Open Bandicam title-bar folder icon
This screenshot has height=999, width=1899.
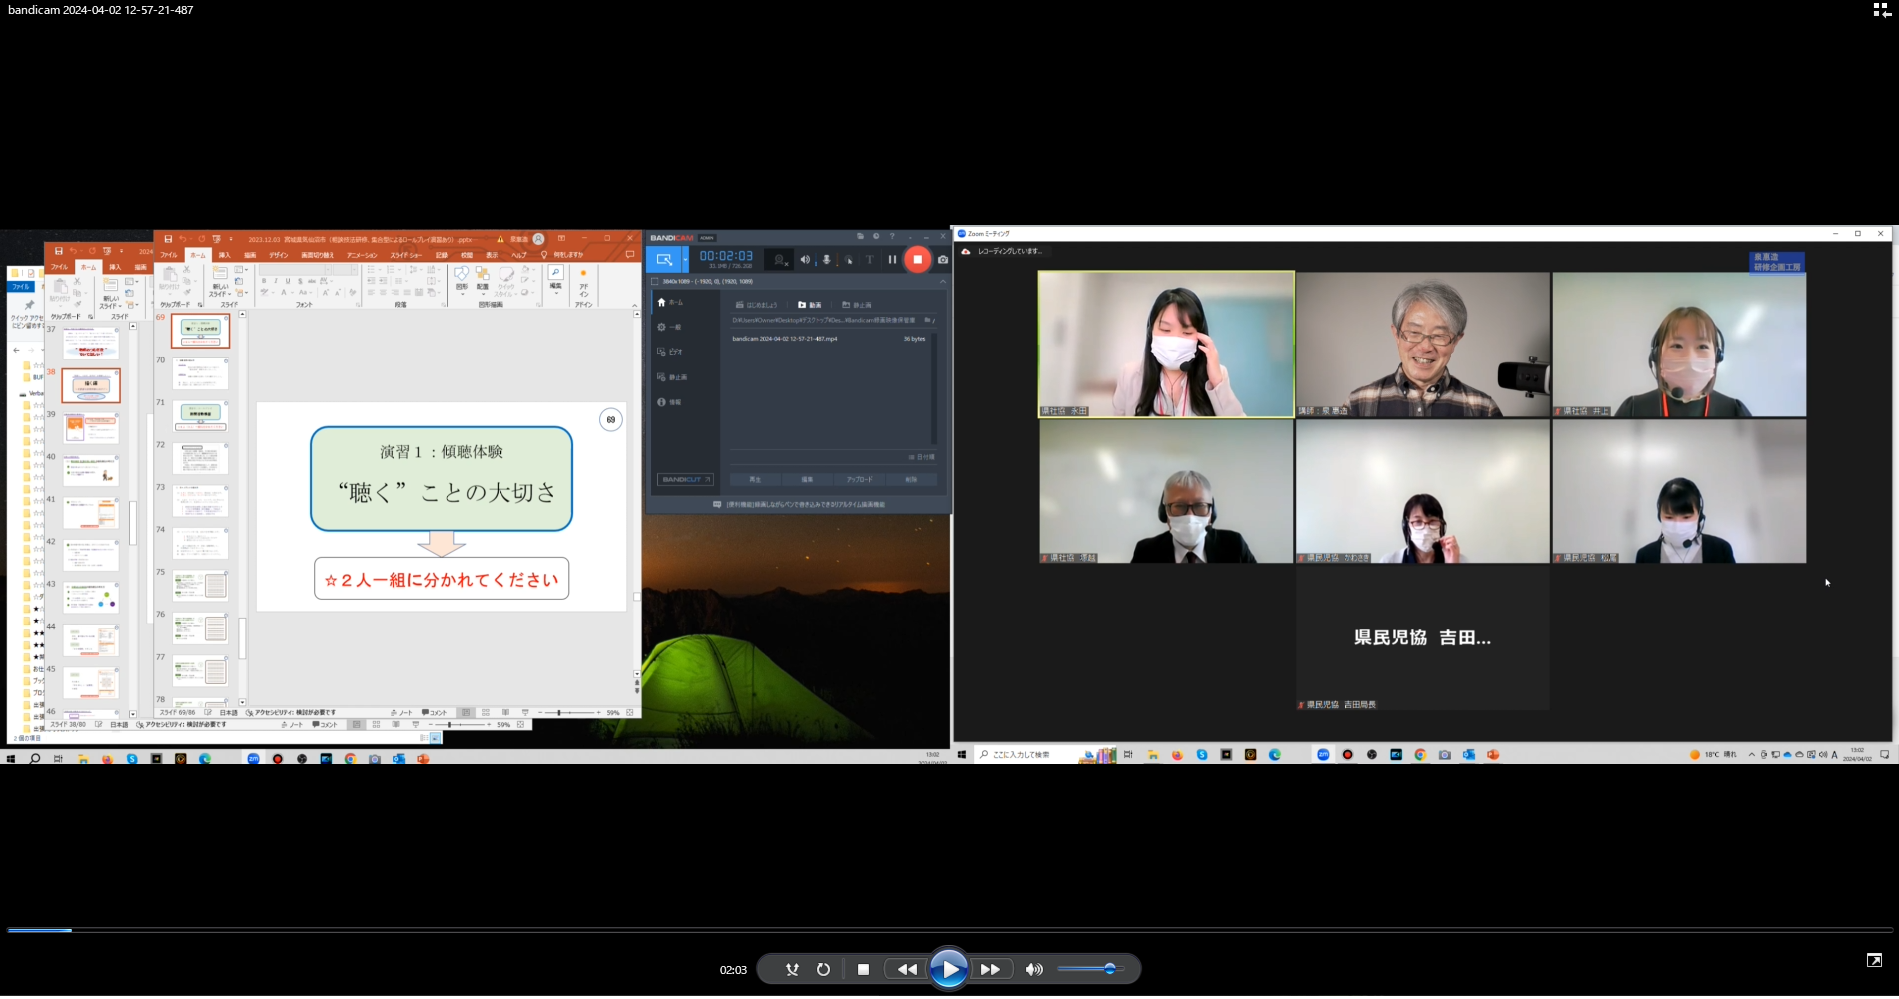[x=860, y=237]
